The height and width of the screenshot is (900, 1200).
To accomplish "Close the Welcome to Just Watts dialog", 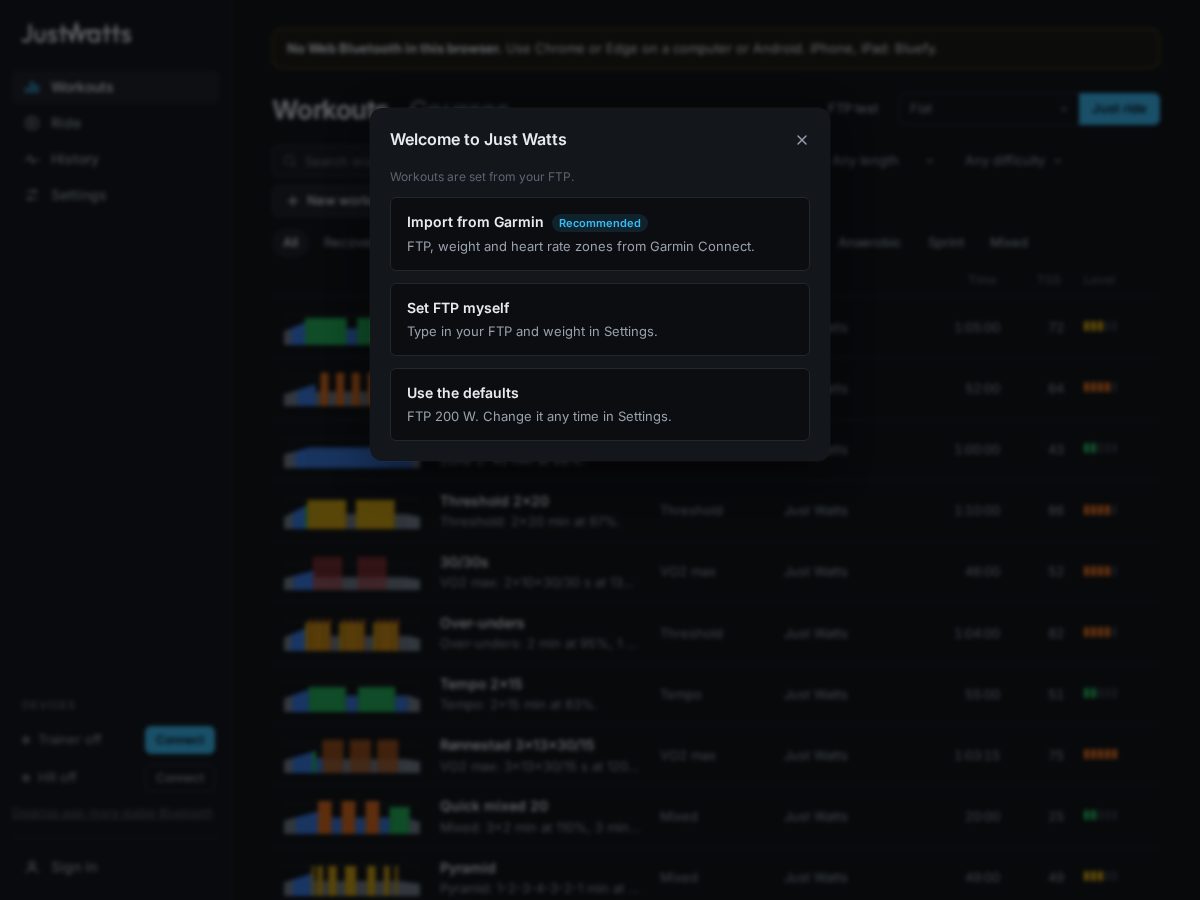I will 801,140.
